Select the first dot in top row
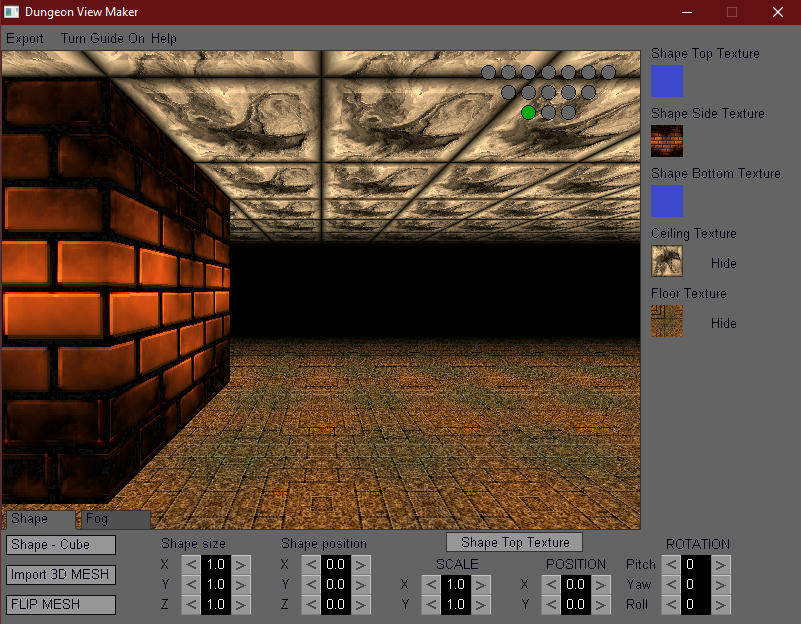This screenshot has height=624, width=801. [x=488, y=73]
